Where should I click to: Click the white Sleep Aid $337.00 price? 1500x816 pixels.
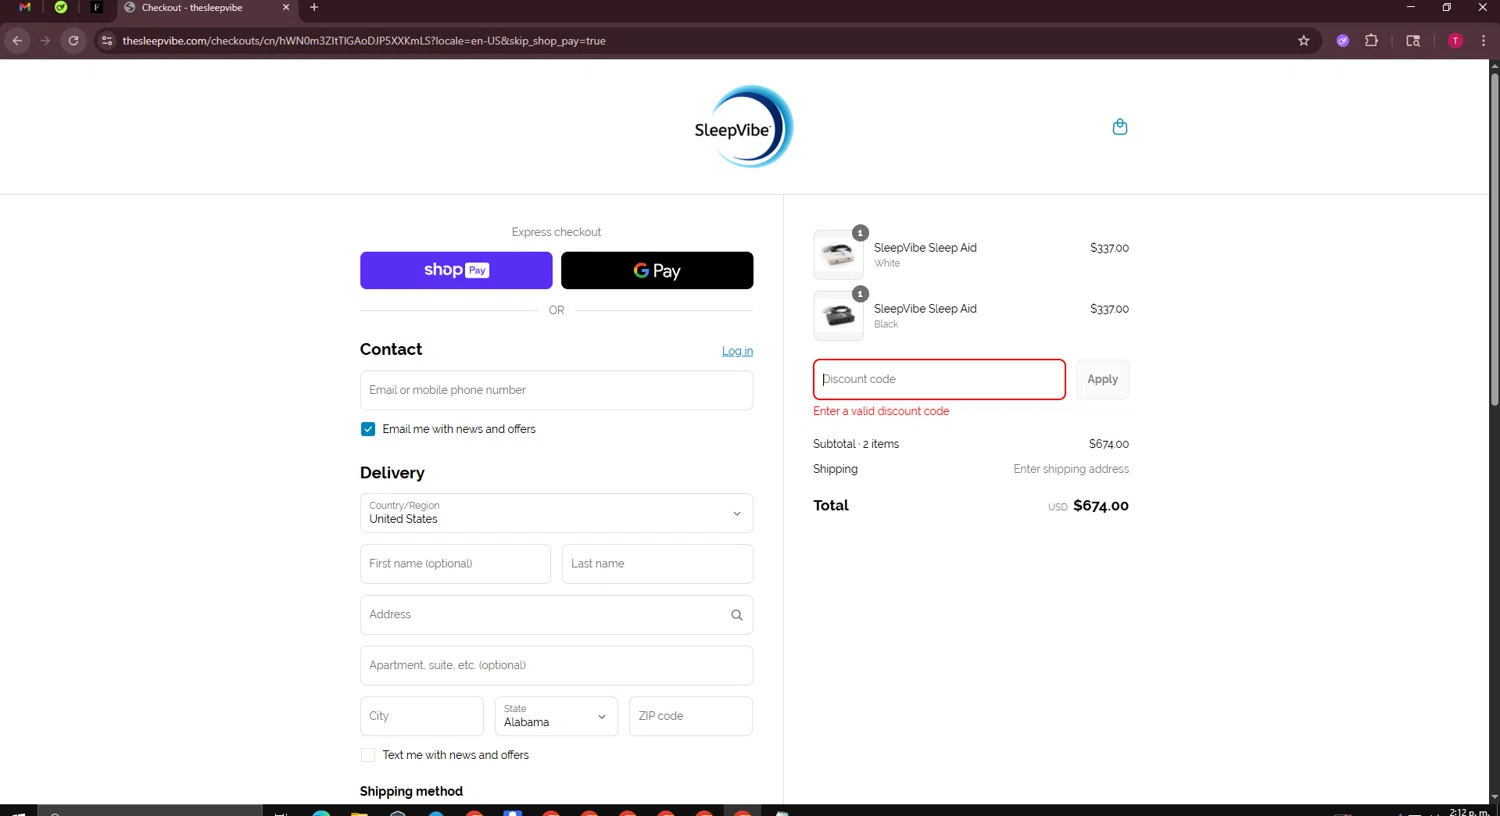1109,248
